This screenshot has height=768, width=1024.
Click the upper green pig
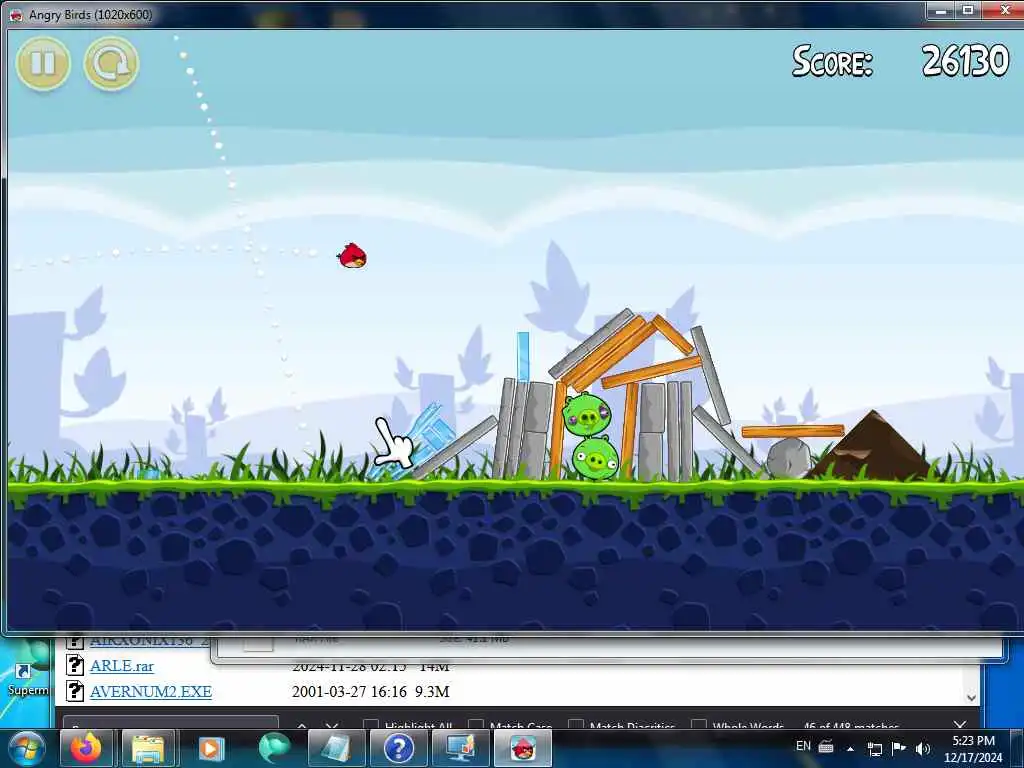point(586,413)
